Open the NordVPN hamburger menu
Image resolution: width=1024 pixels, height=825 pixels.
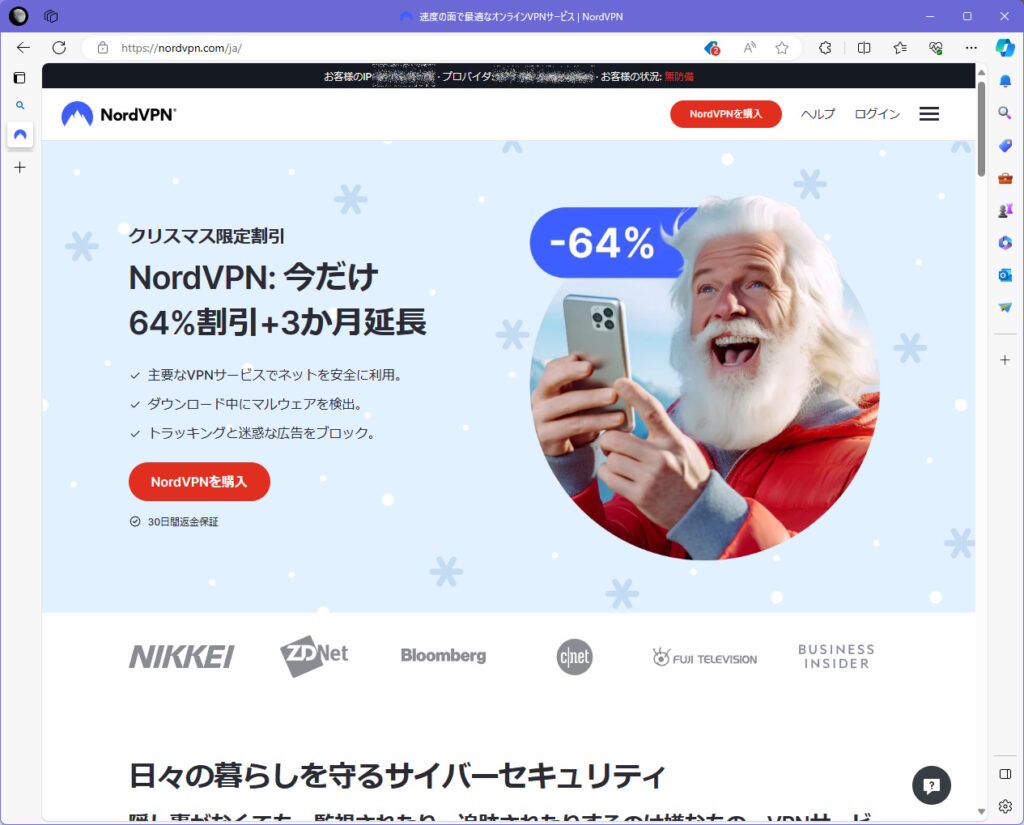coord(929,114)
